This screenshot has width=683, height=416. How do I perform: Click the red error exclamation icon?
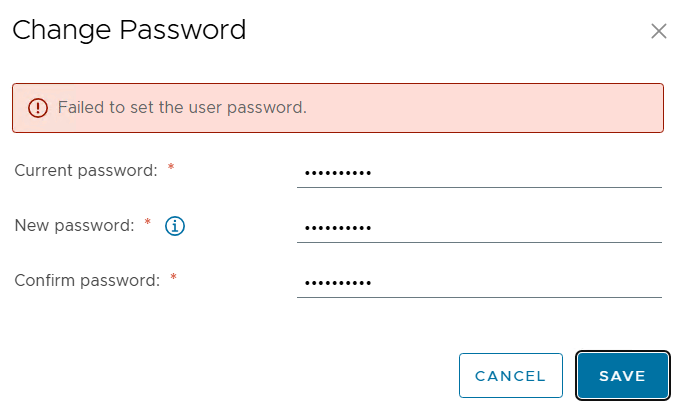(38, 108)
